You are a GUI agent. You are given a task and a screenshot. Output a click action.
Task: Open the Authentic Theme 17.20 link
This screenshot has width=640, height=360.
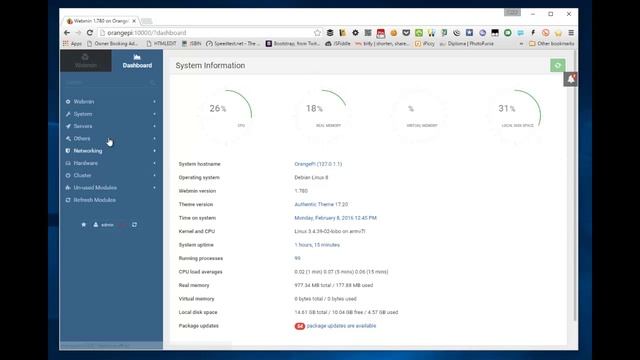tap(321, 204)
